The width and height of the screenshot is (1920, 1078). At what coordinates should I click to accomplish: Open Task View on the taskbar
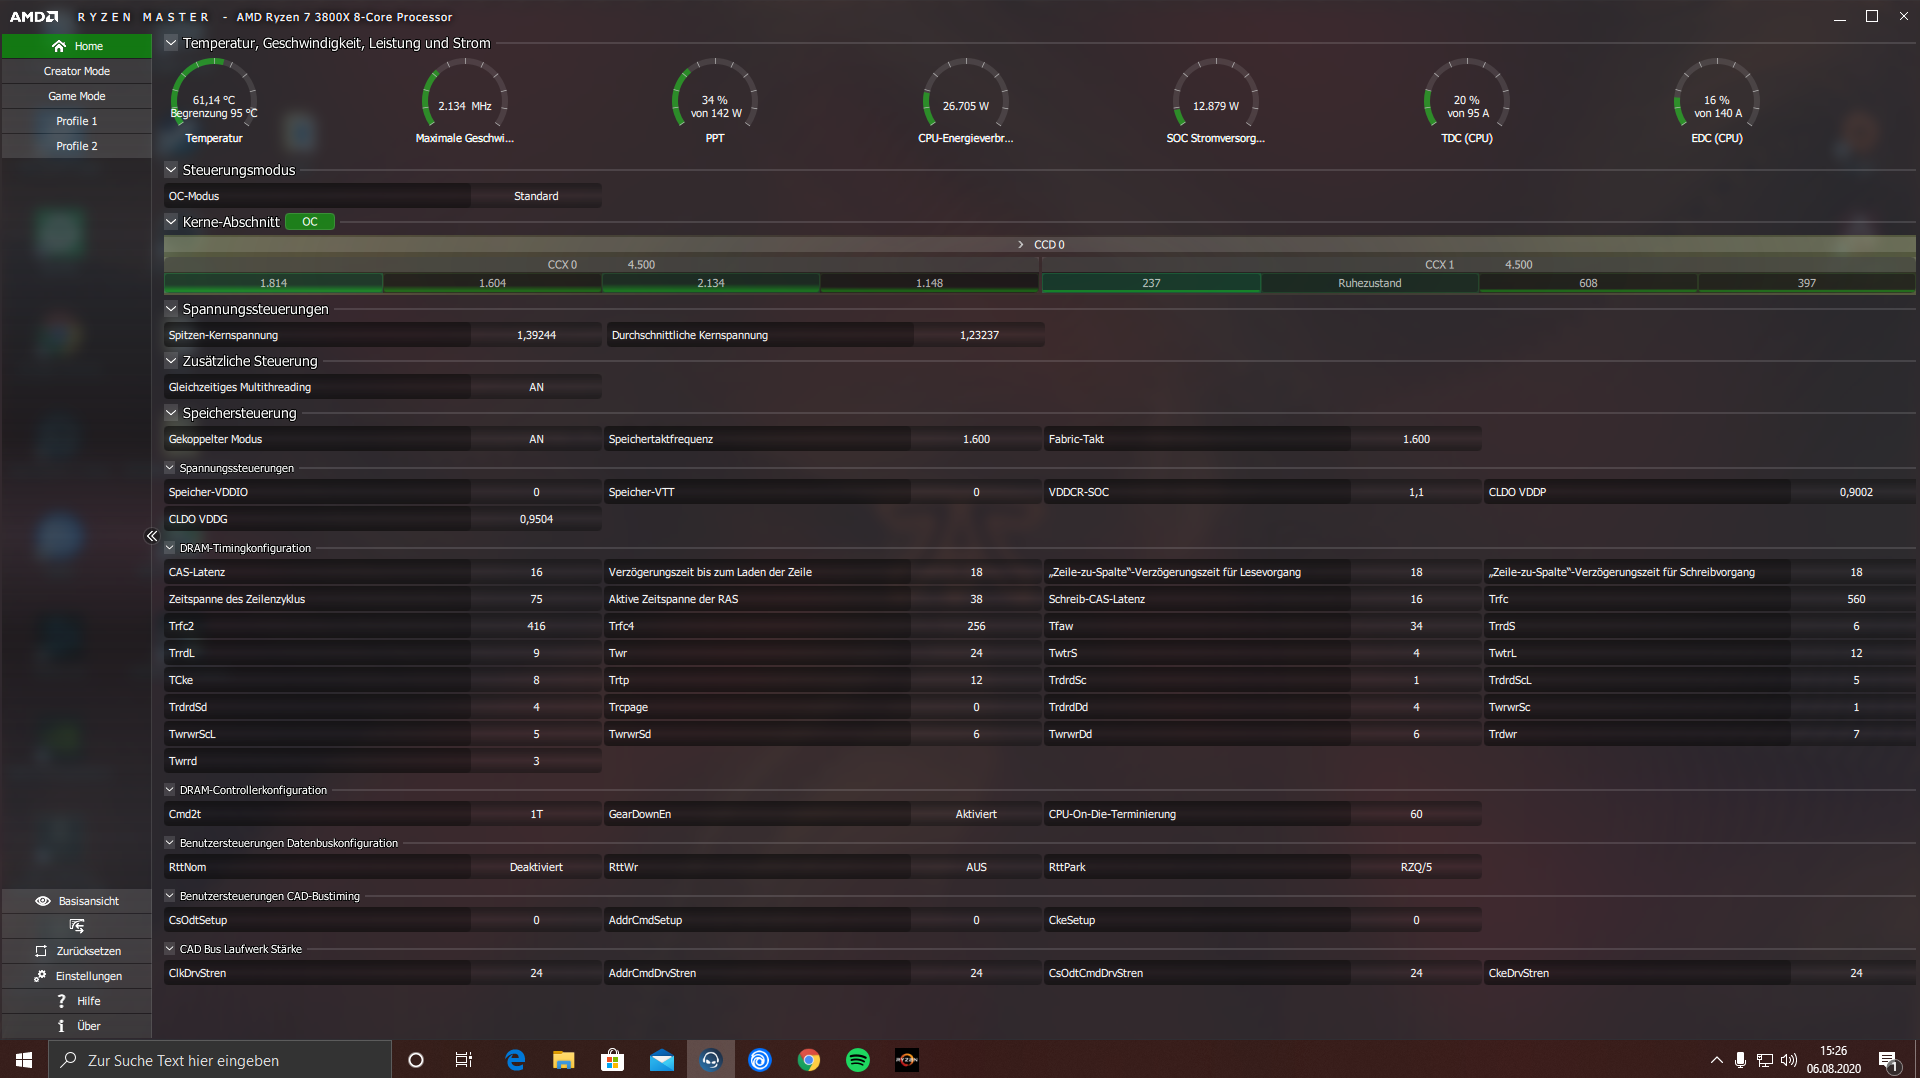click(464, 1060)
